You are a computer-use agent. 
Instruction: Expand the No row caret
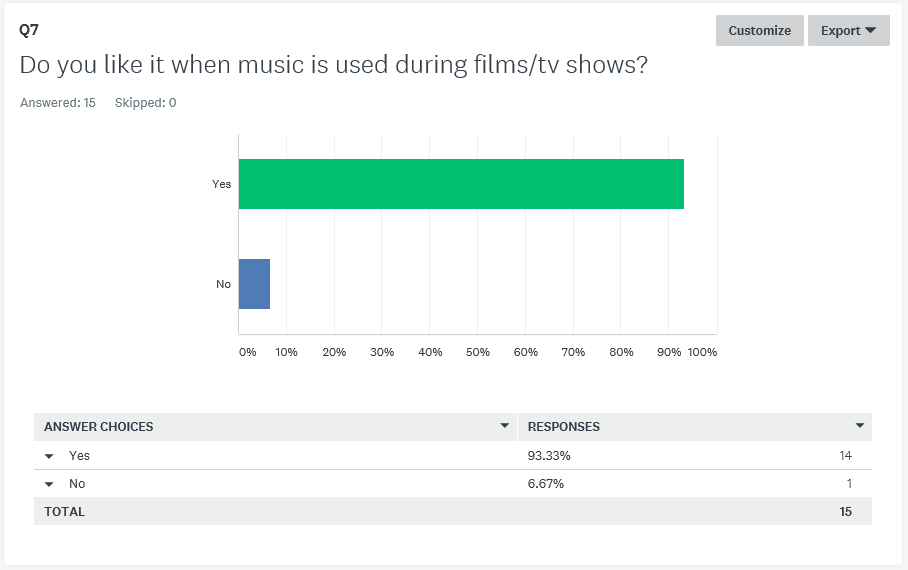pos(49,484)
